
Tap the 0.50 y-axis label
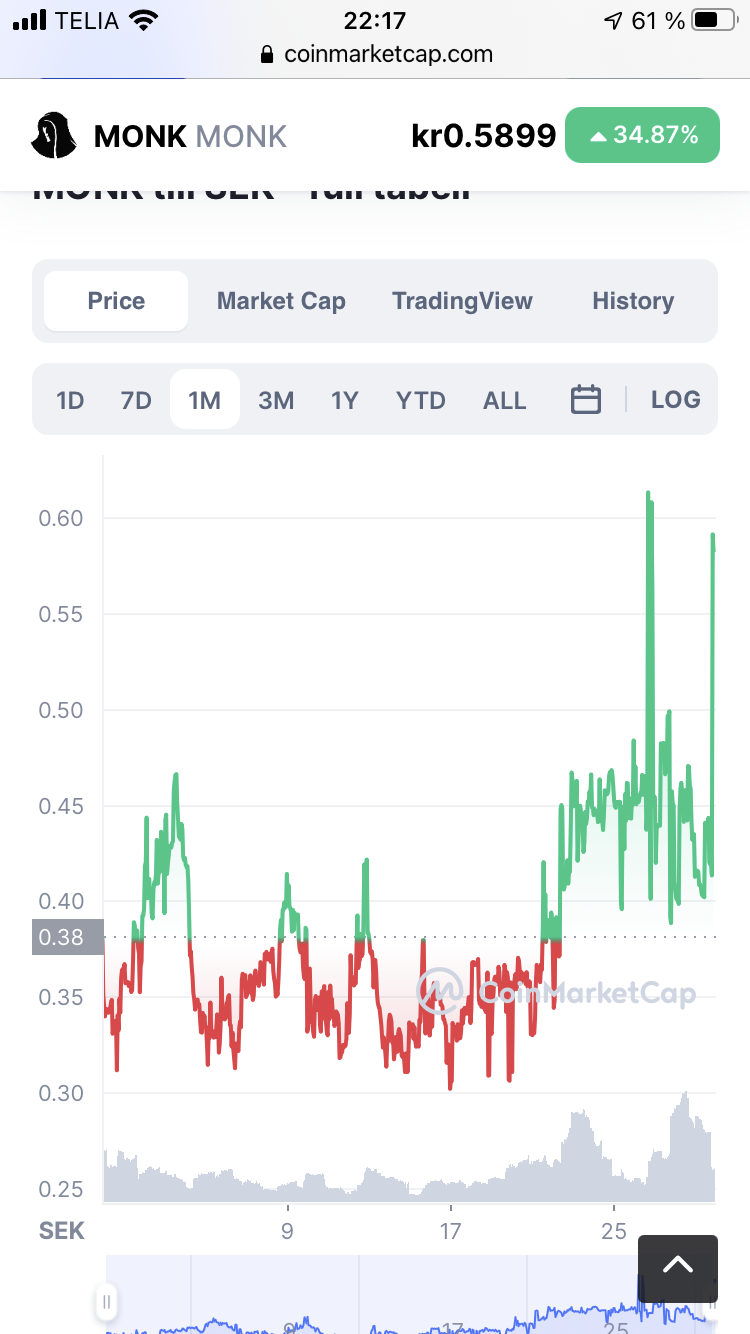[x=60, y=710]
